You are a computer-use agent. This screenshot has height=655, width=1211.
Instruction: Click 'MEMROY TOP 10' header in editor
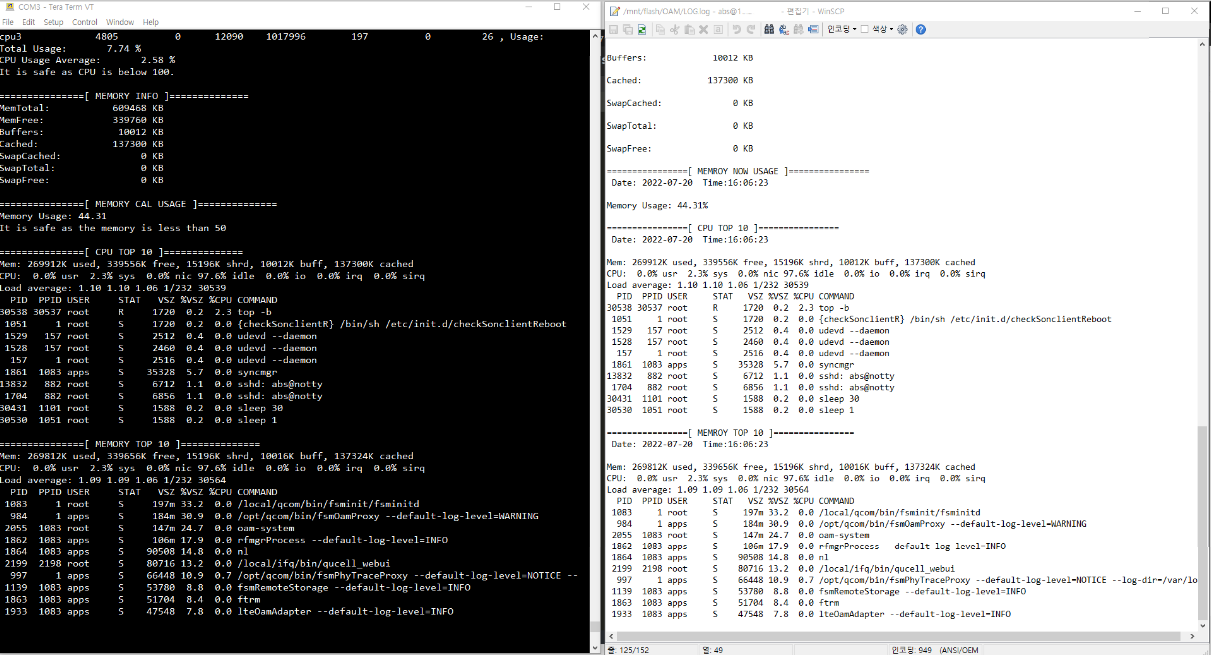(730, 432)
